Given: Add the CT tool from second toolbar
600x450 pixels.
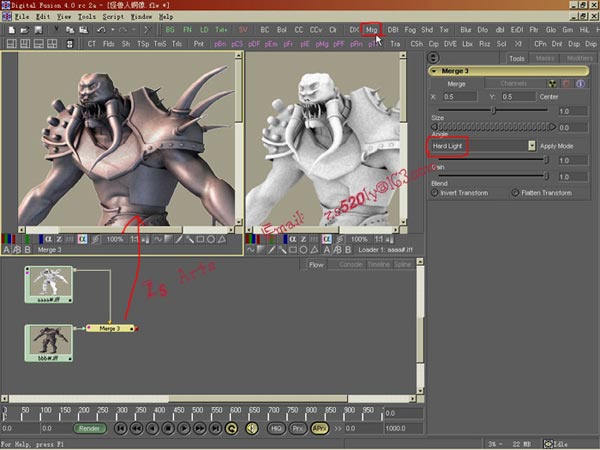Looking at the screenshot, I should pos(91,44).
